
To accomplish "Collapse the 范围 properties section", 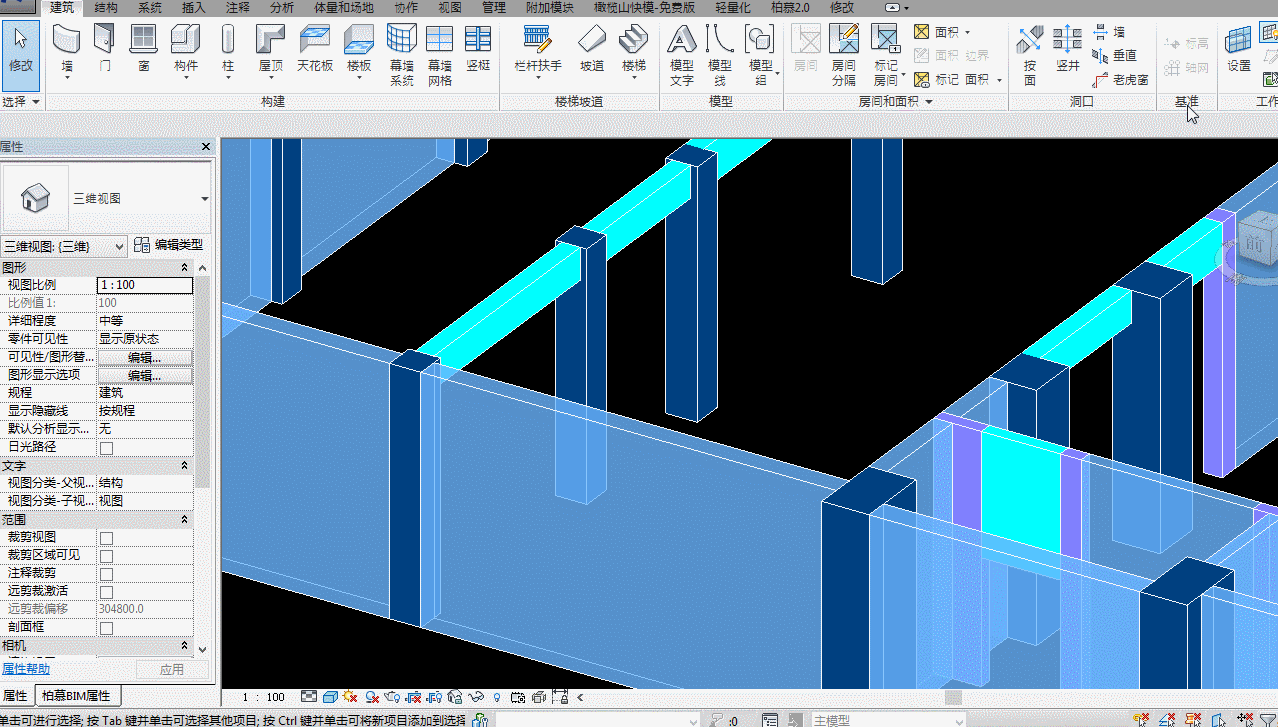I will (x=184, y=520).
